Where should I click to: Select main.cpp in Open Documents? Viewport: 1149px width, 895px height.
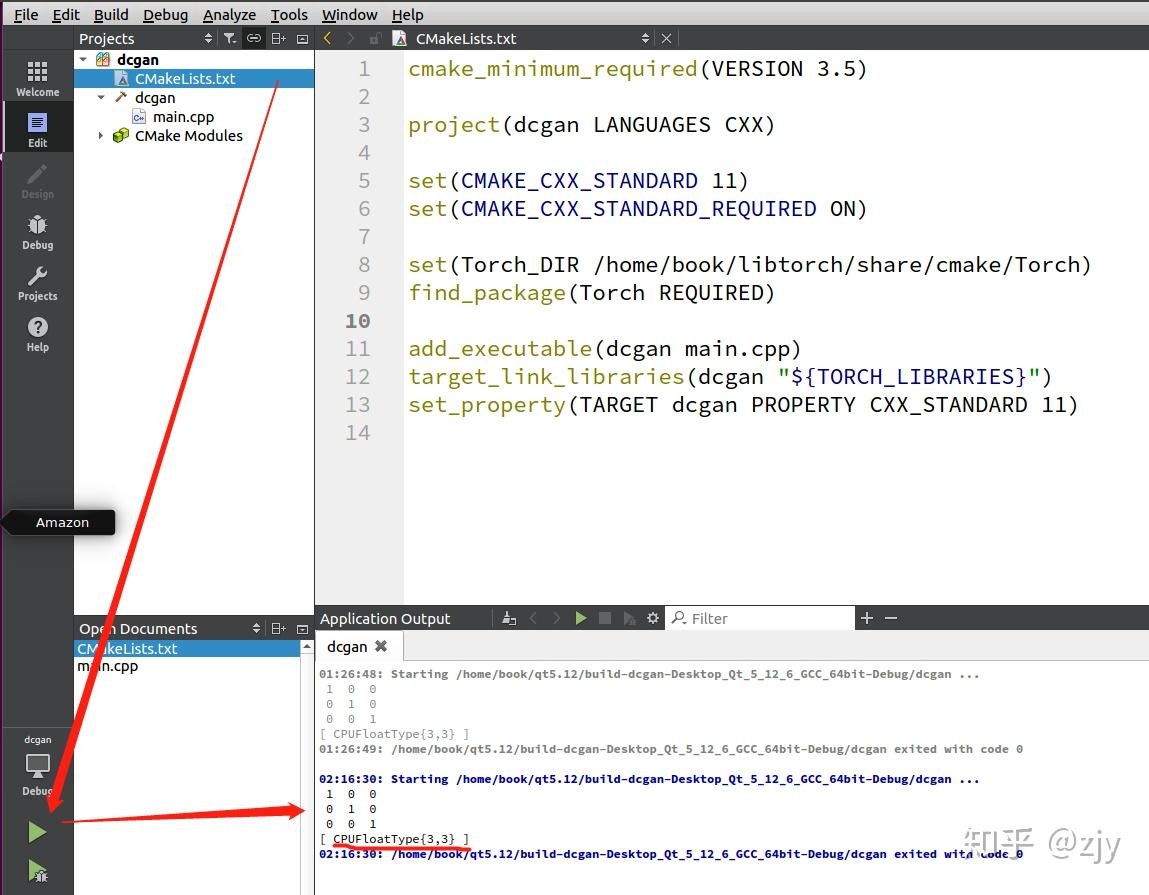(x=108, y=666)
